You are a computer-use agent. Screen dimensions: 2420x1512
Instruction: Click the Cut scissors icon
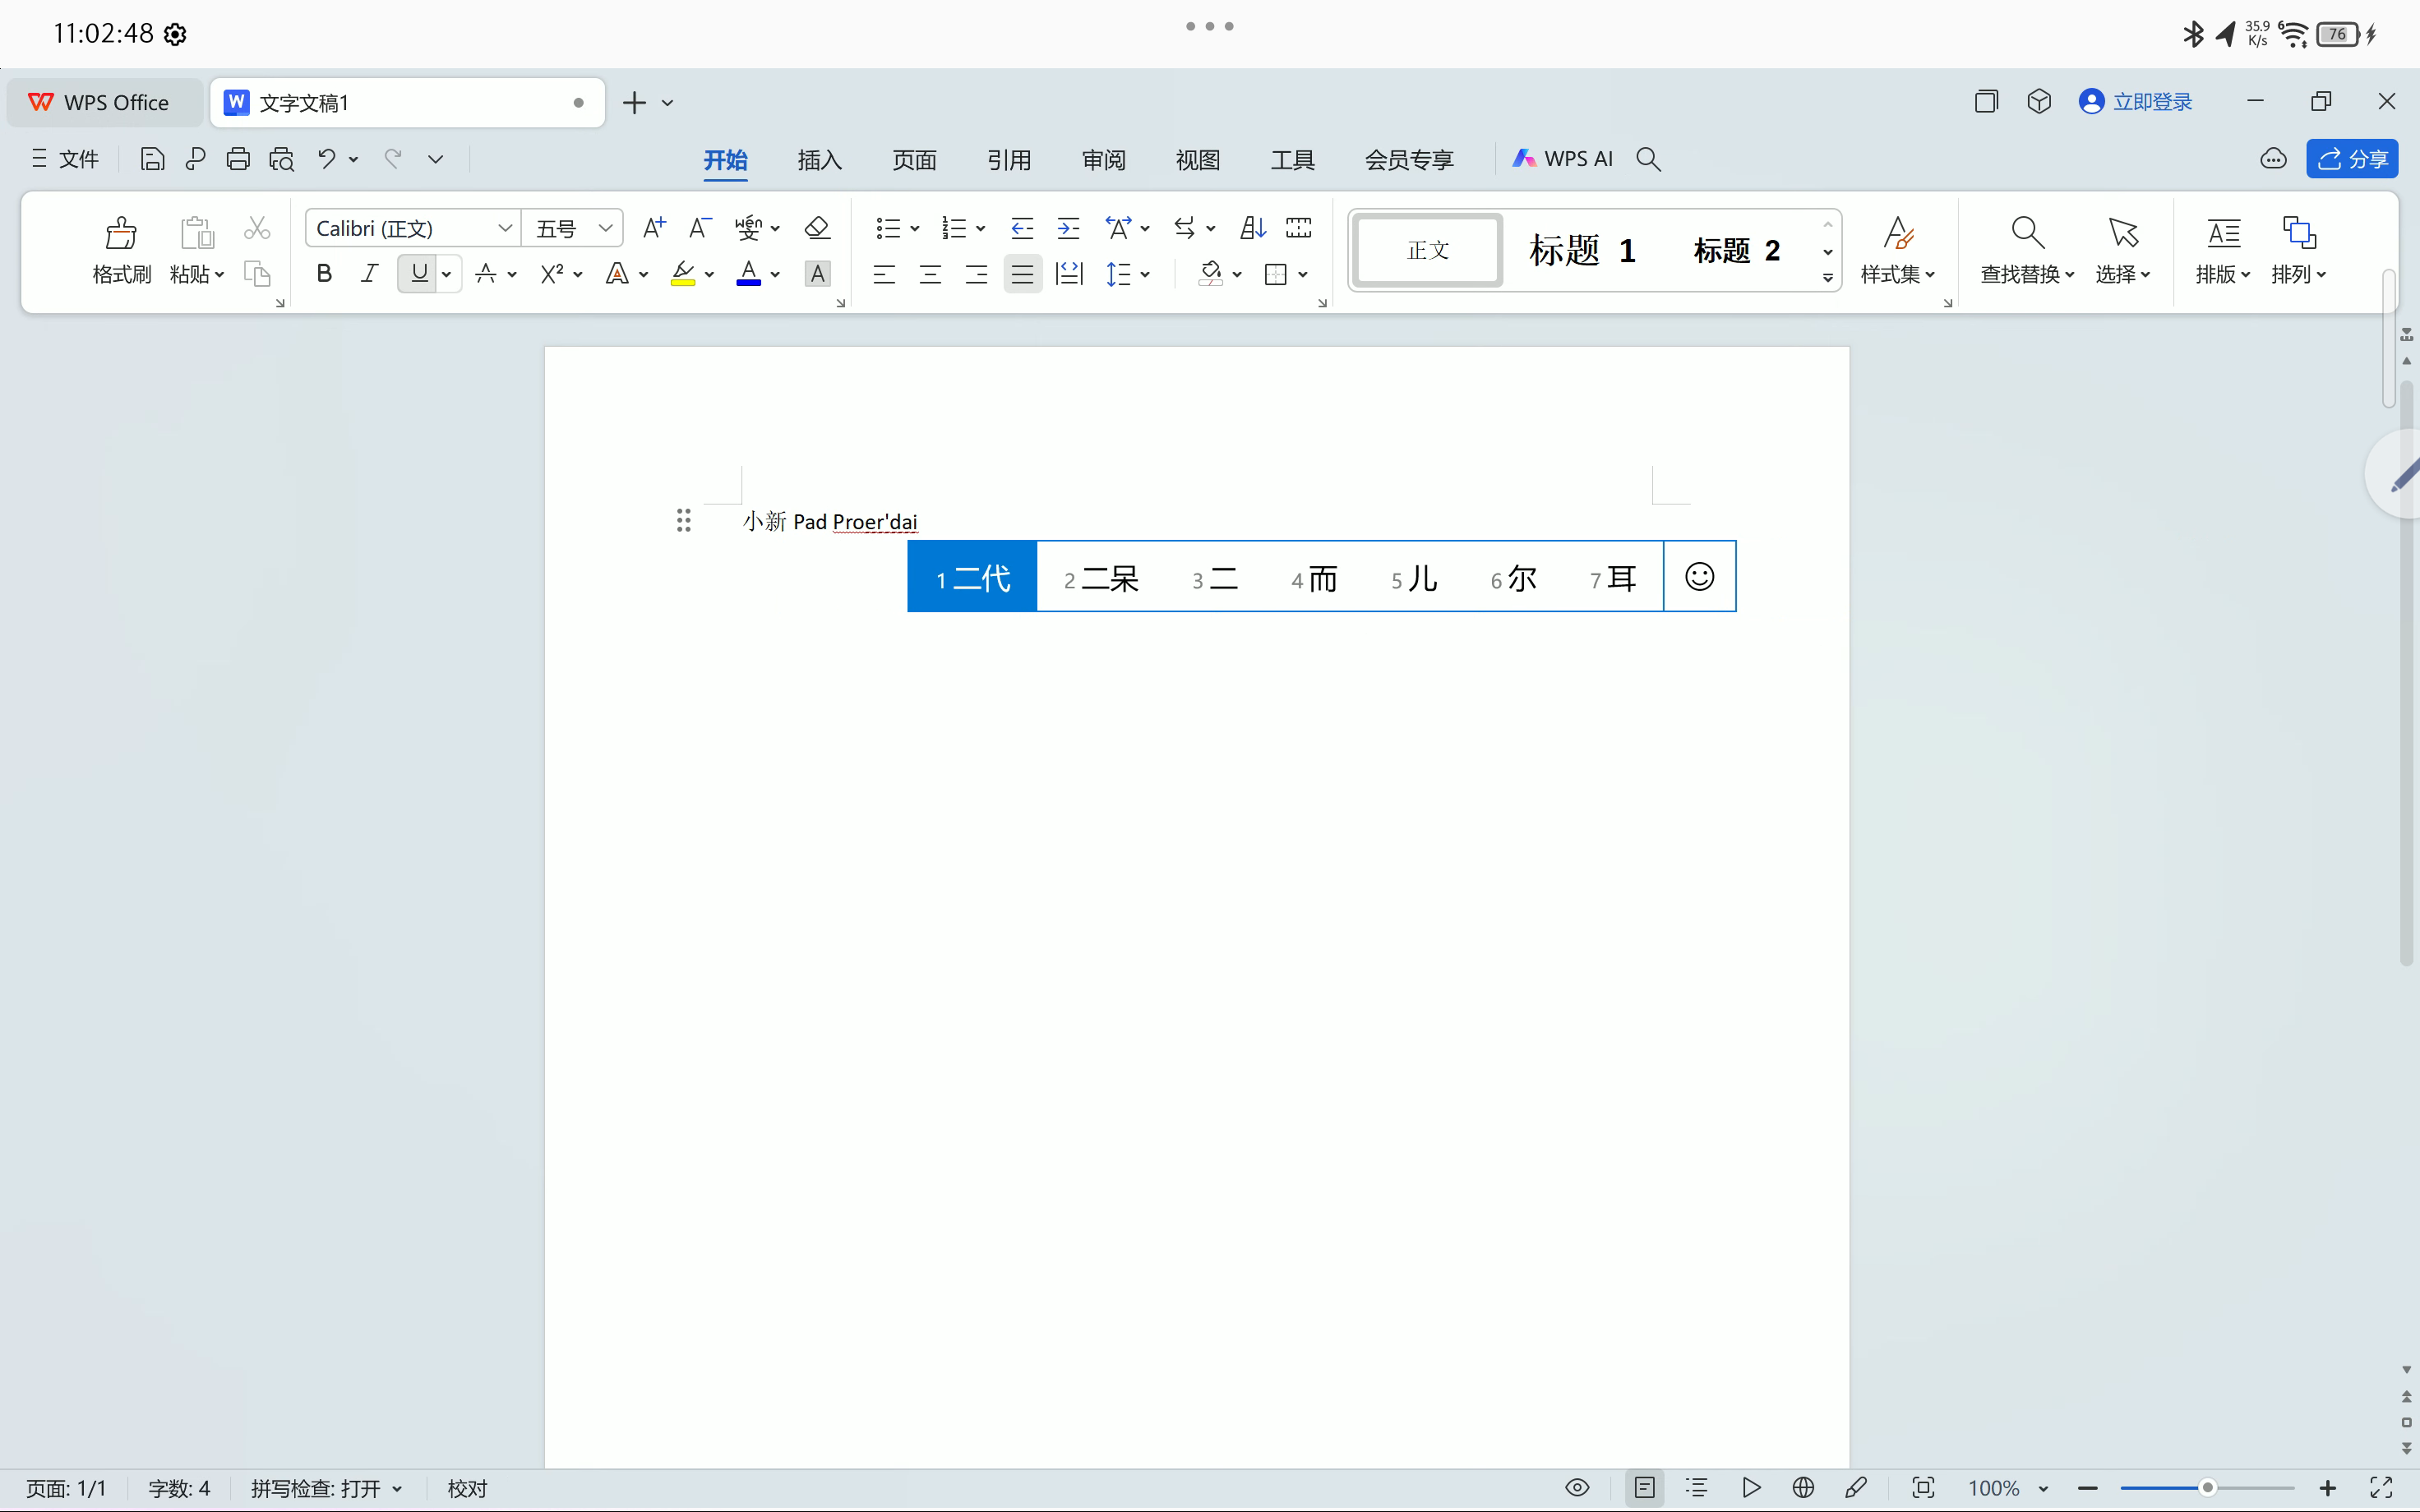[257, 228]
